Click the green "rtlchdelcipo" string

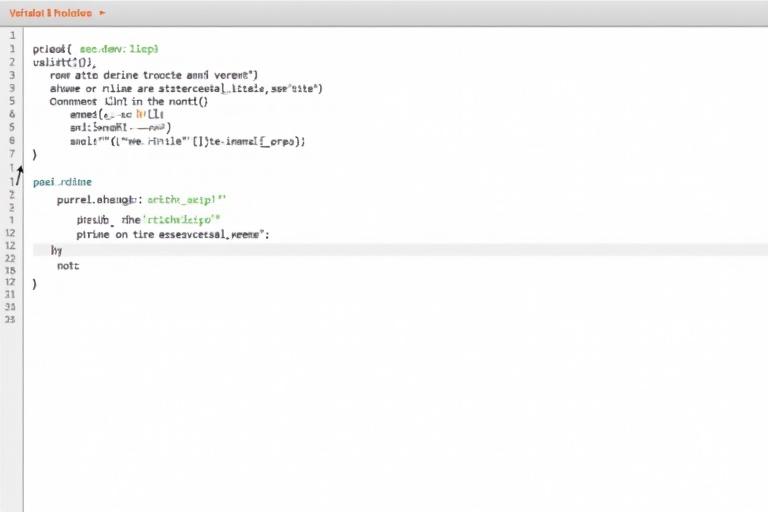coord(182,217)
